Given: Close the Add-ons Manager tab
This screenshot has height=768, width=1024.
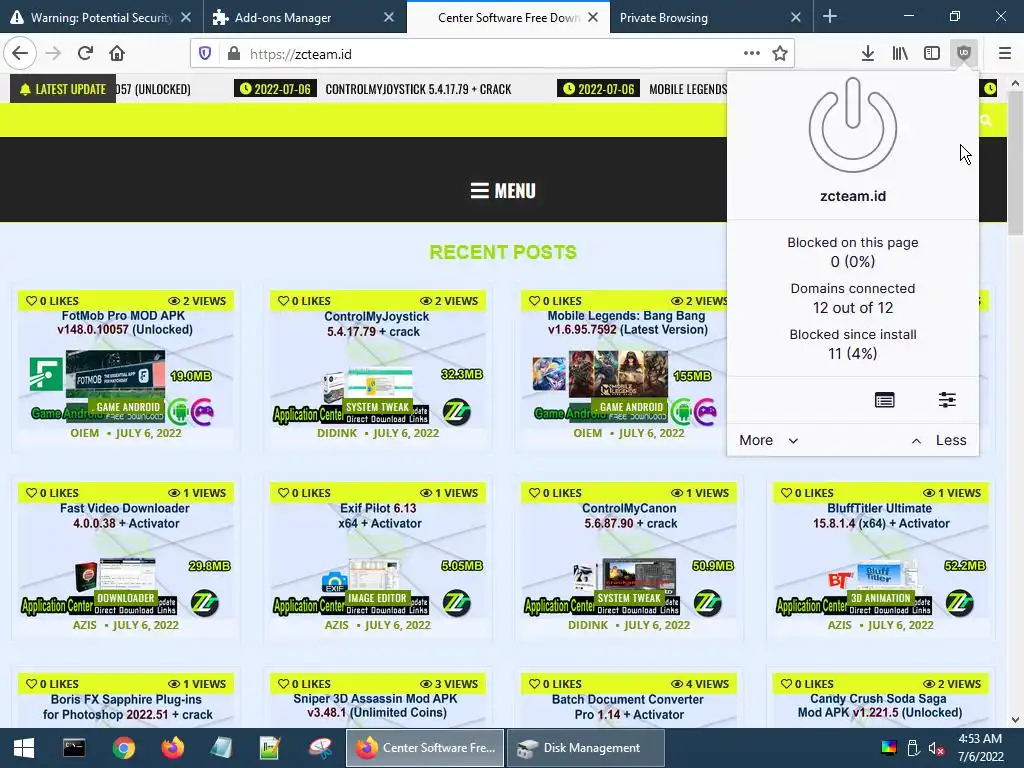Looking at the screenshot, I should (389, 17).
